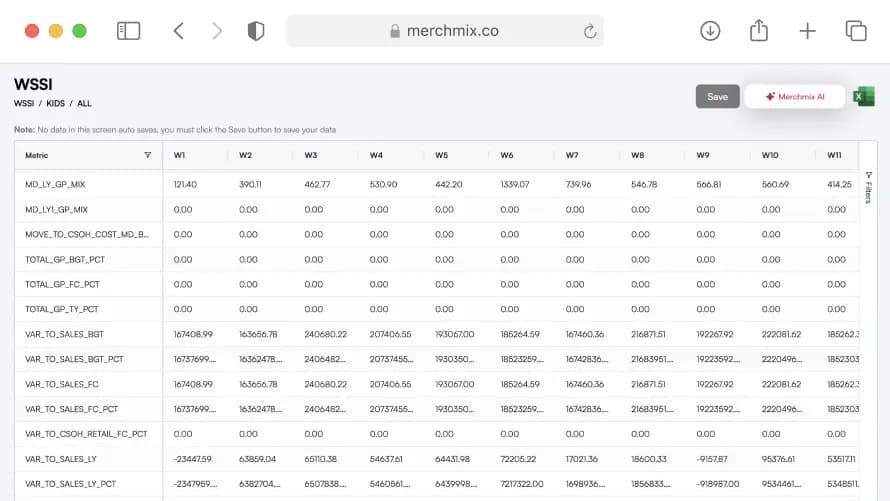Click the browser forward arrow
The height and width of the screenshot is (501, 890).
pyautogui.click(x=217, y=31)
